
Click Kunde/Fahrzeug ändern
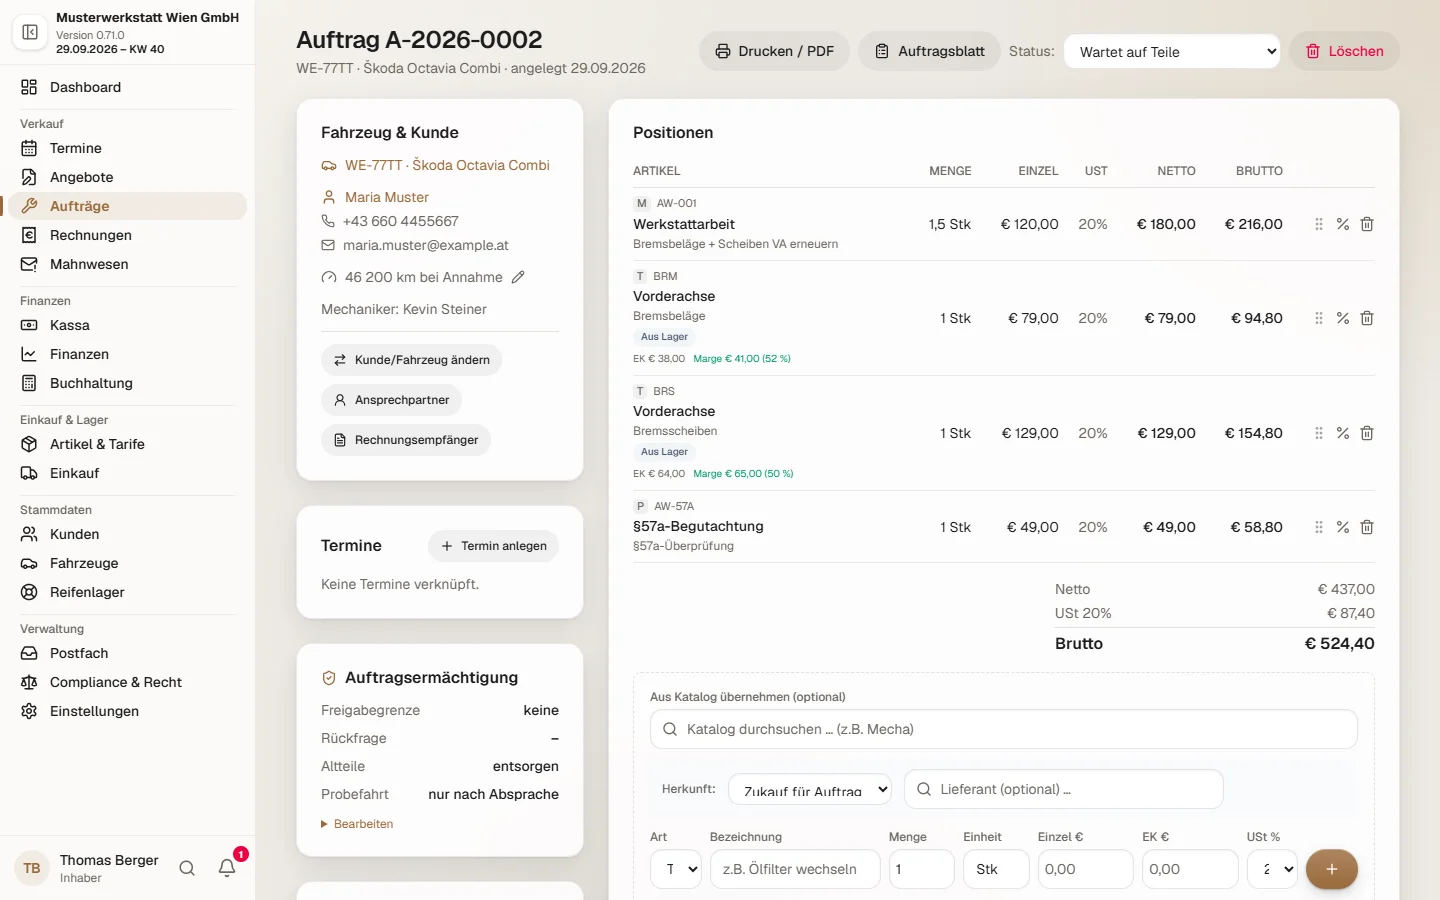411,360
